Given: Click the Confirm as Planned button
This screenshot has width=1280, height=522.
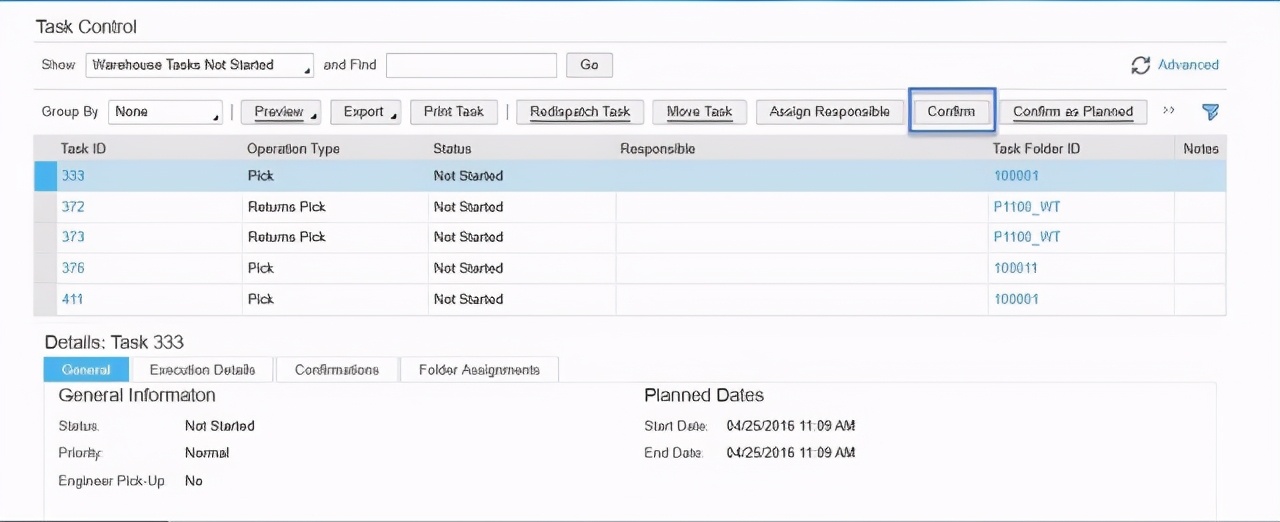Looking at the screenshot, I should click(1073, 112).
